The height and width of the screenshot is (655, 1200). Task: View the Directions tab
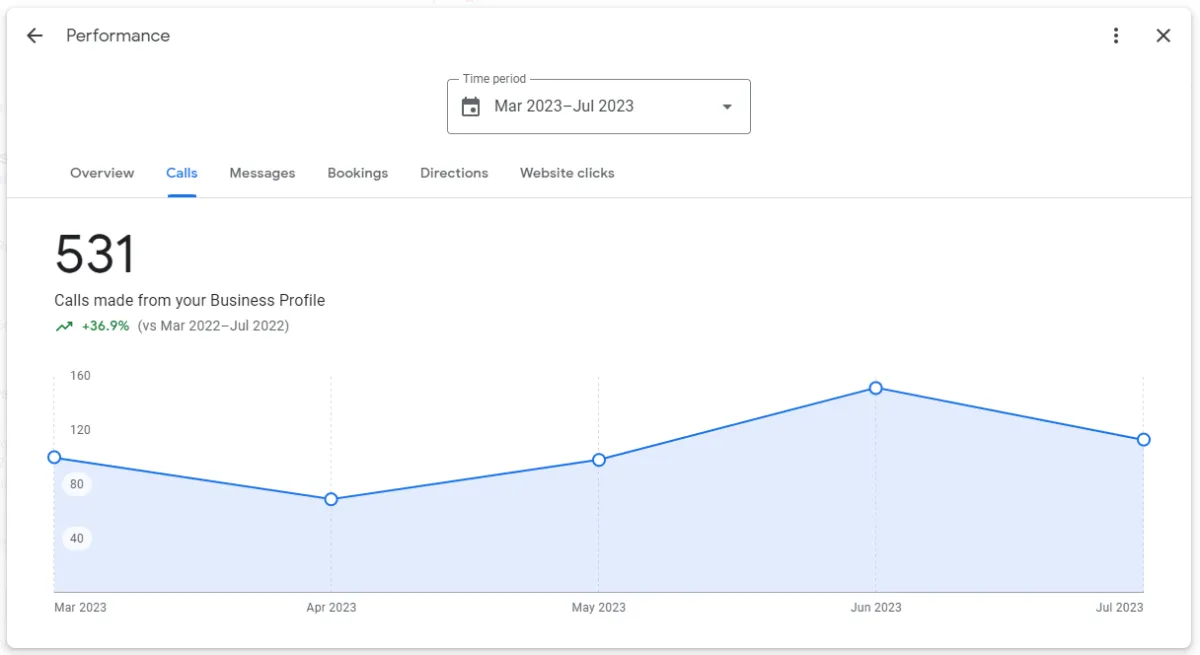pos(454,173)
